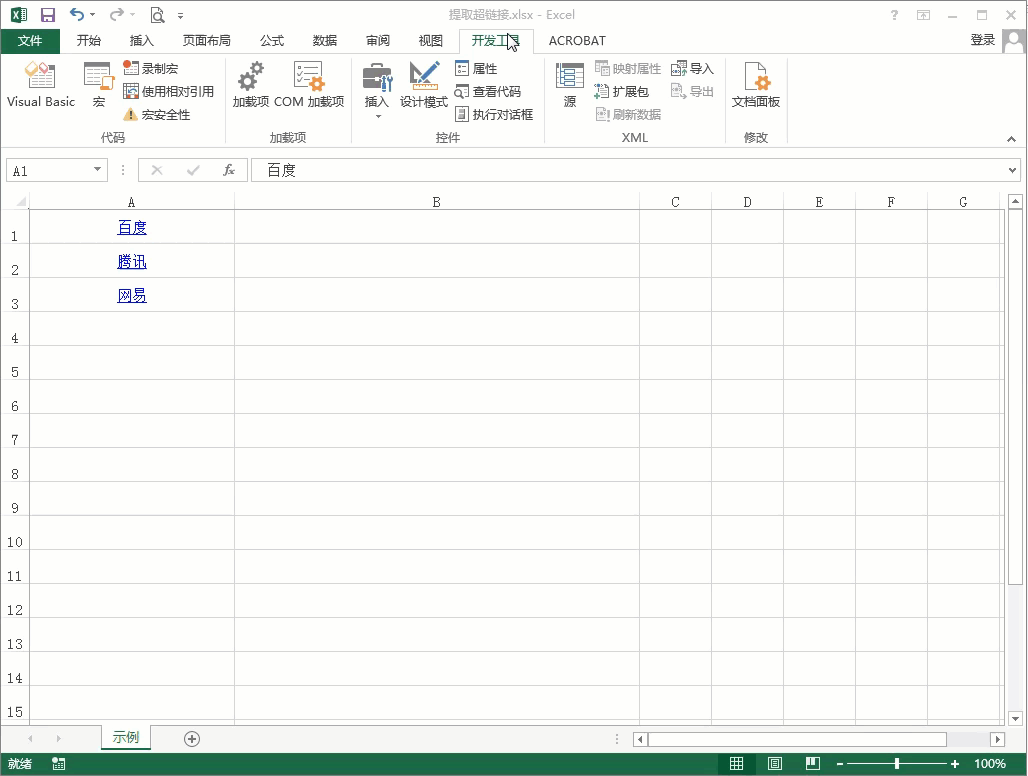Toggle 使用相对引用 relative references
This screenshot has height=776, width=1028.
click(168, 91)
